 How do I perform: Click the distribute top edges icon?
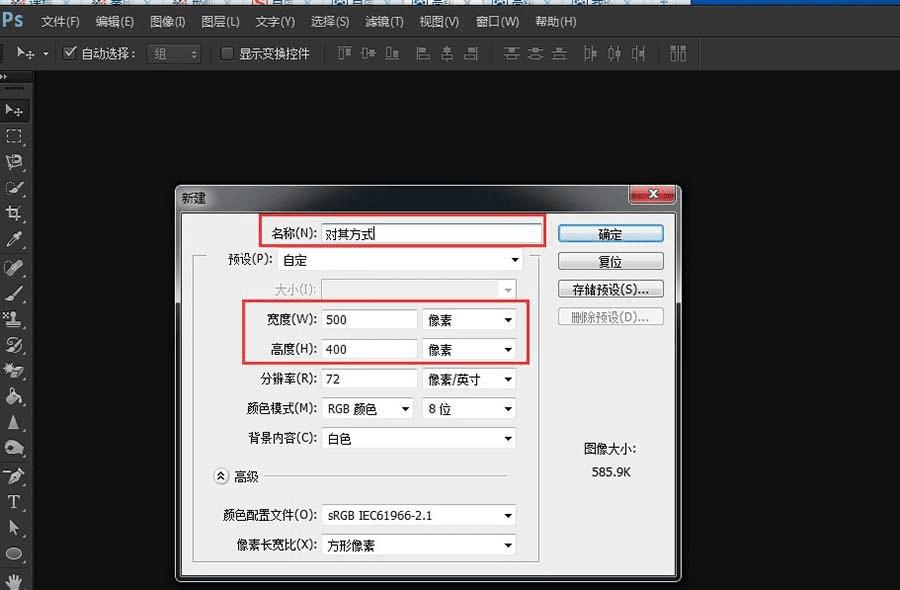pos(511,53)
